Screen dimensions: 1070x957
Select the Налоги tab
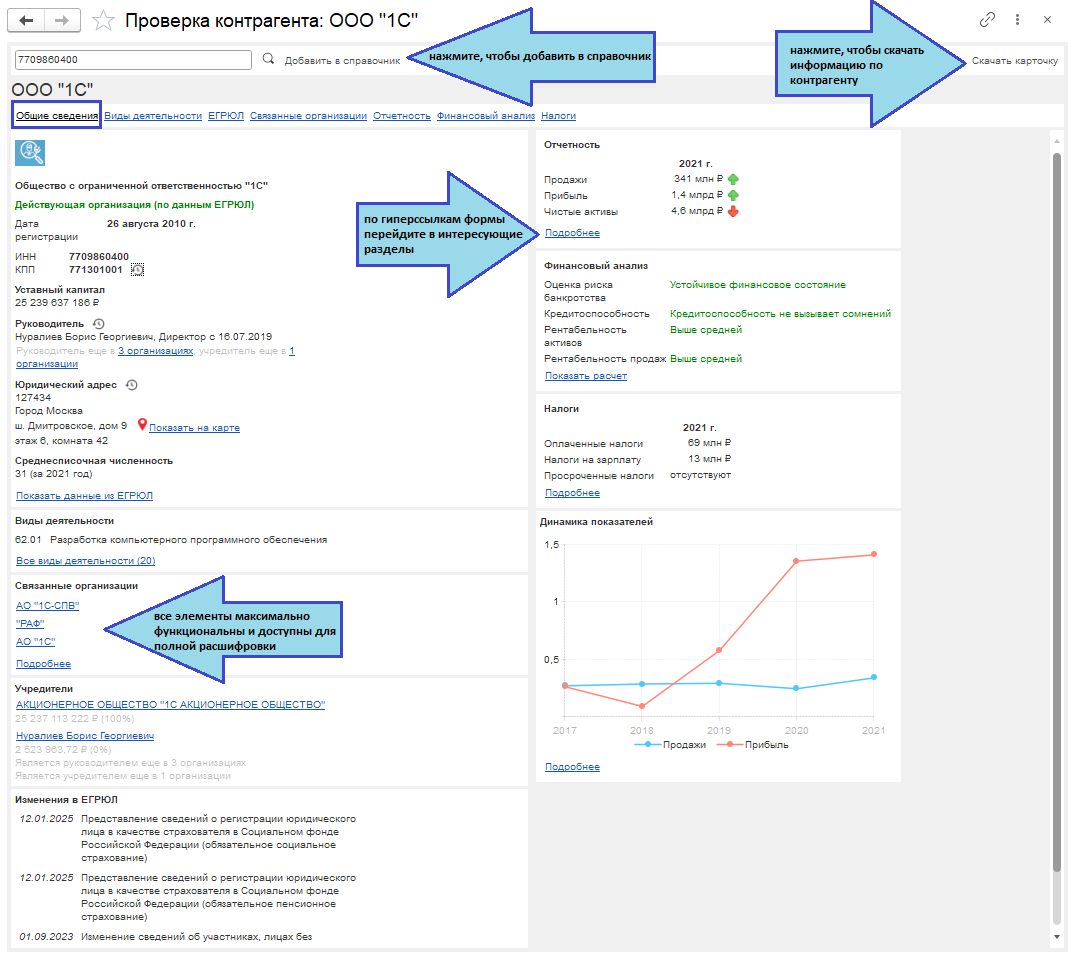[x=558, y=116]
